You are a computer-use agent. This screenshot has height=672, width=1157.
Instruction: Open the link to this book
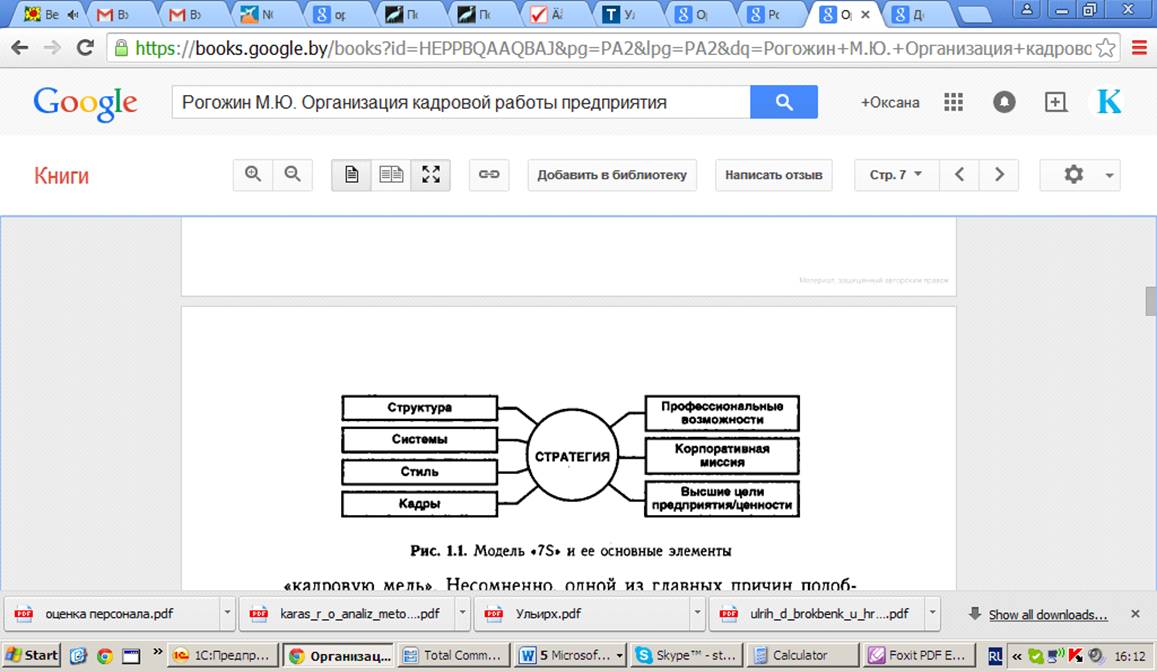point(489,175)
